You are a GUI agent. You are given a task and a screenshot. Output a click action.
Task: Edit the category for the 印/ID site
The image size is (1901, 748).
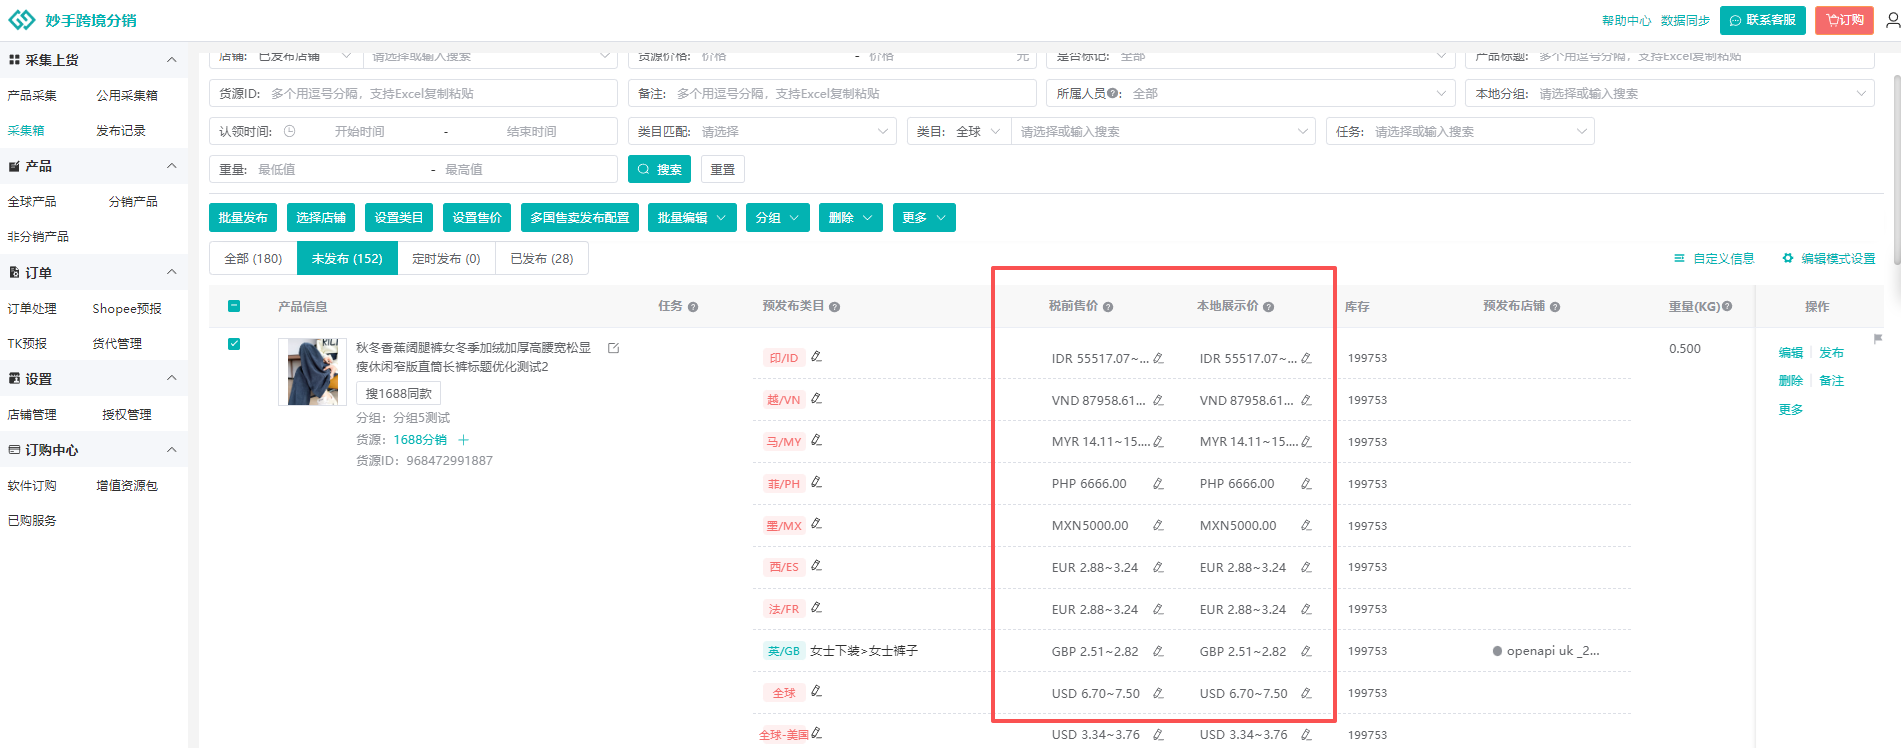(816, 357)
